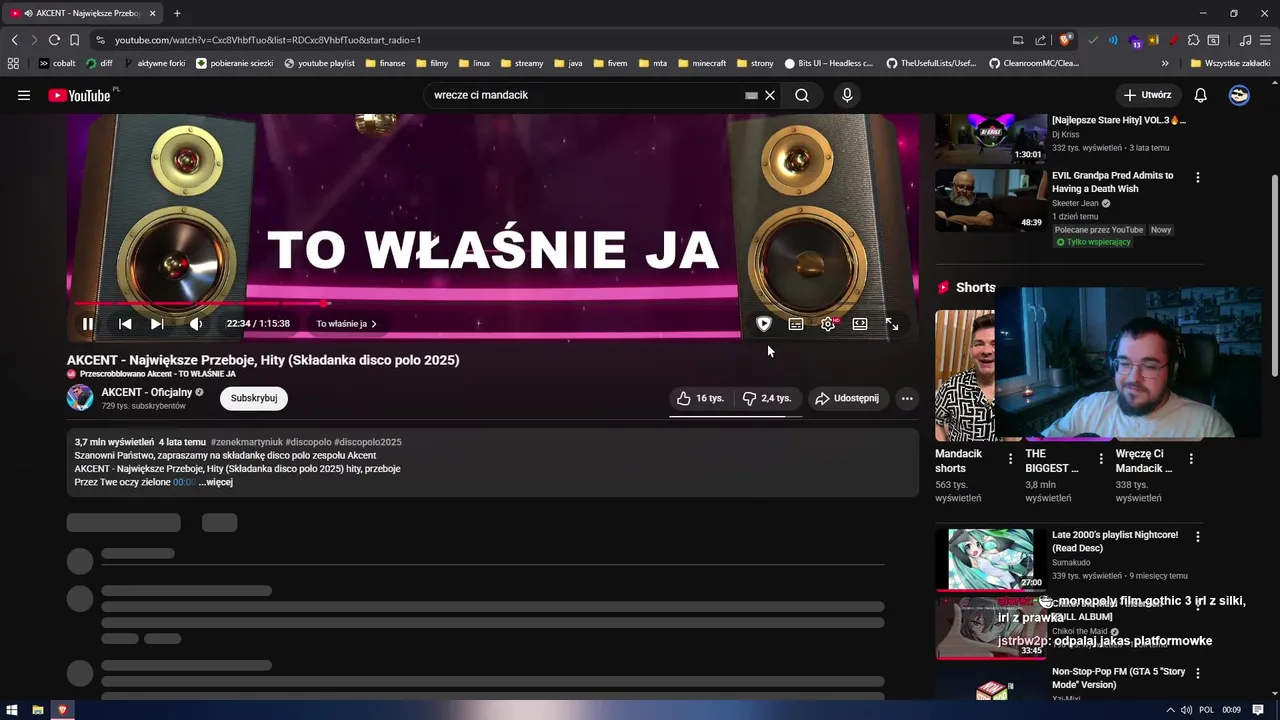
Task: Open the Utwórz create menu
Action: [1147, 95]
